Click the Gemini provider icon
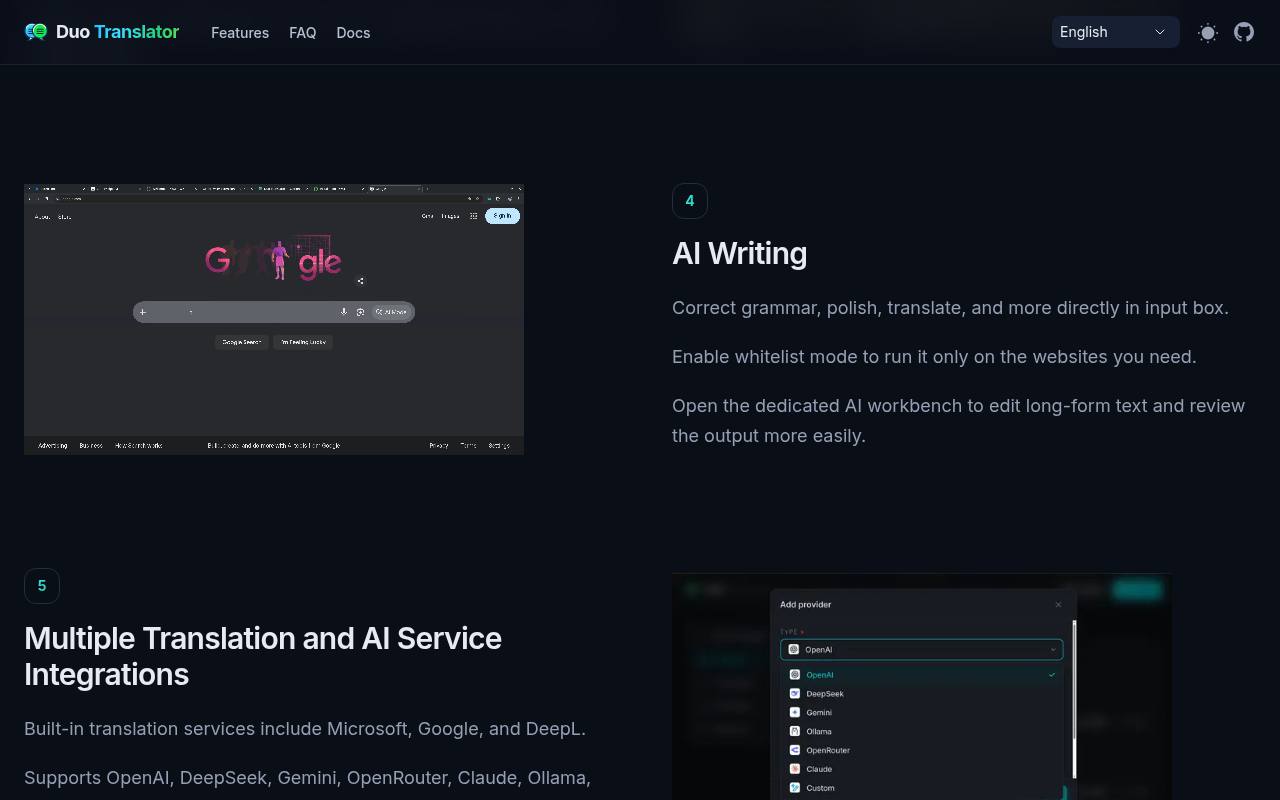This screenshot has width=1280, height=800. point(795,712)
